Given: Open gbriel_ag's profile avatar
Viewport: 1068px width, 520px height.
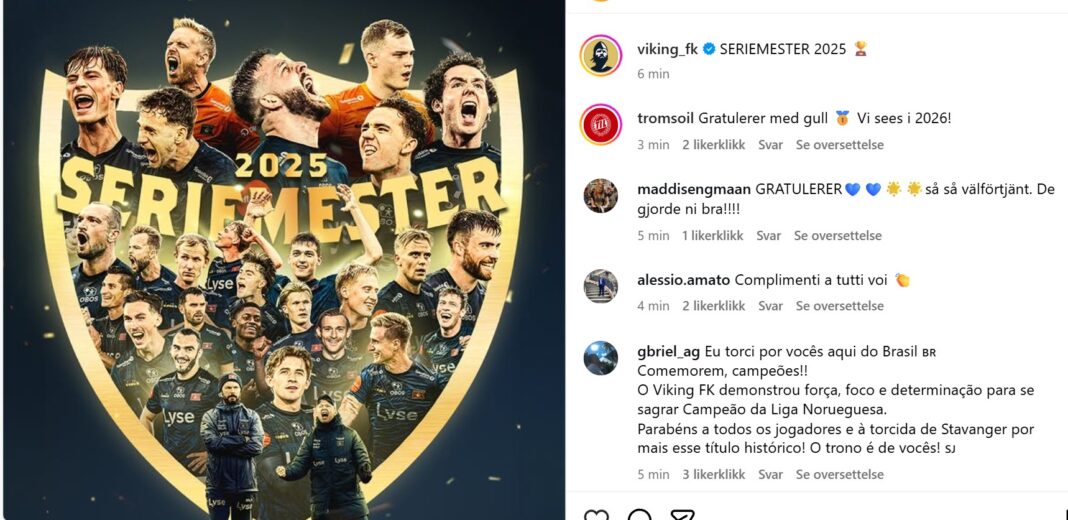Looking at the screenshot, I should 601,357.
